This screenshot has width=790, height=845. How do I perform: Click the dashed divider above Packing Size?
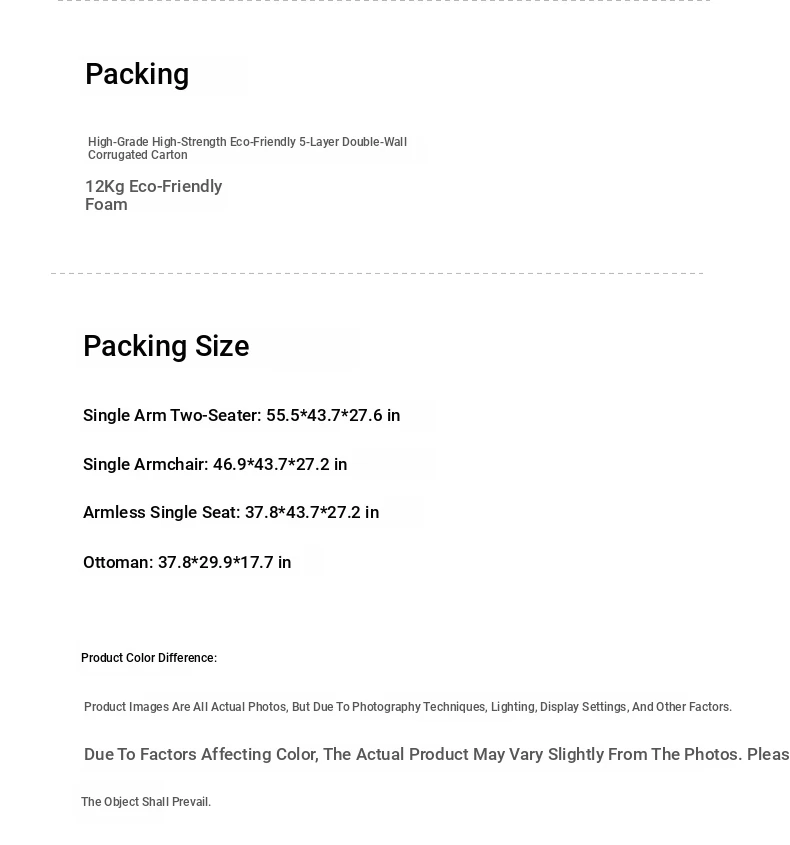[377, 273]
